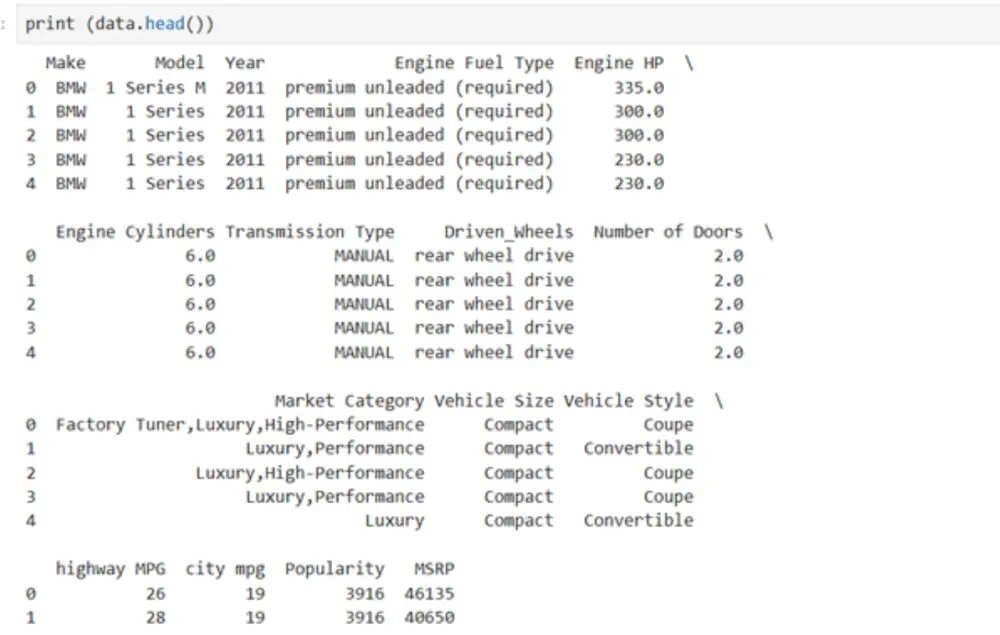Screen dimensions: 1000x635
Task: Click "rear wheel drive" in row 4
Action: tap(494, 352)
